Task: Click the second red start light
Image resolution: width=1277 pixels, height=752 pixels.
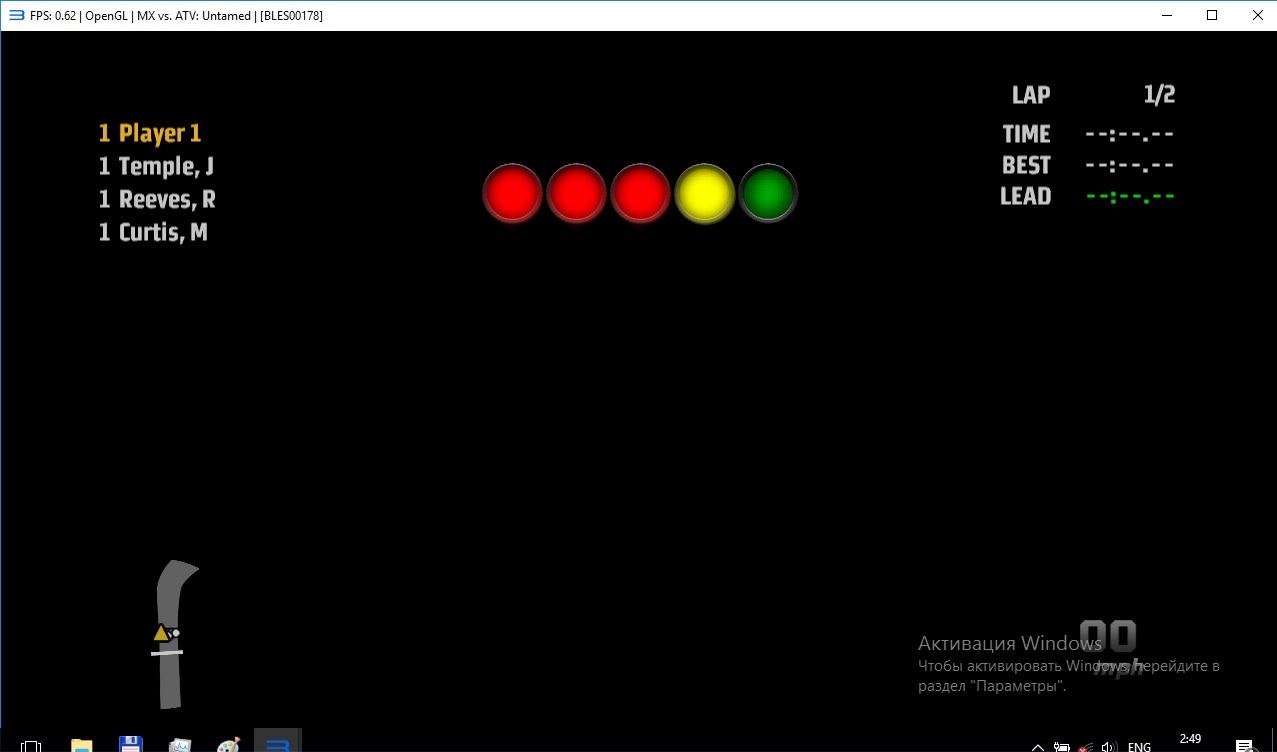Action: click(577, 193)
